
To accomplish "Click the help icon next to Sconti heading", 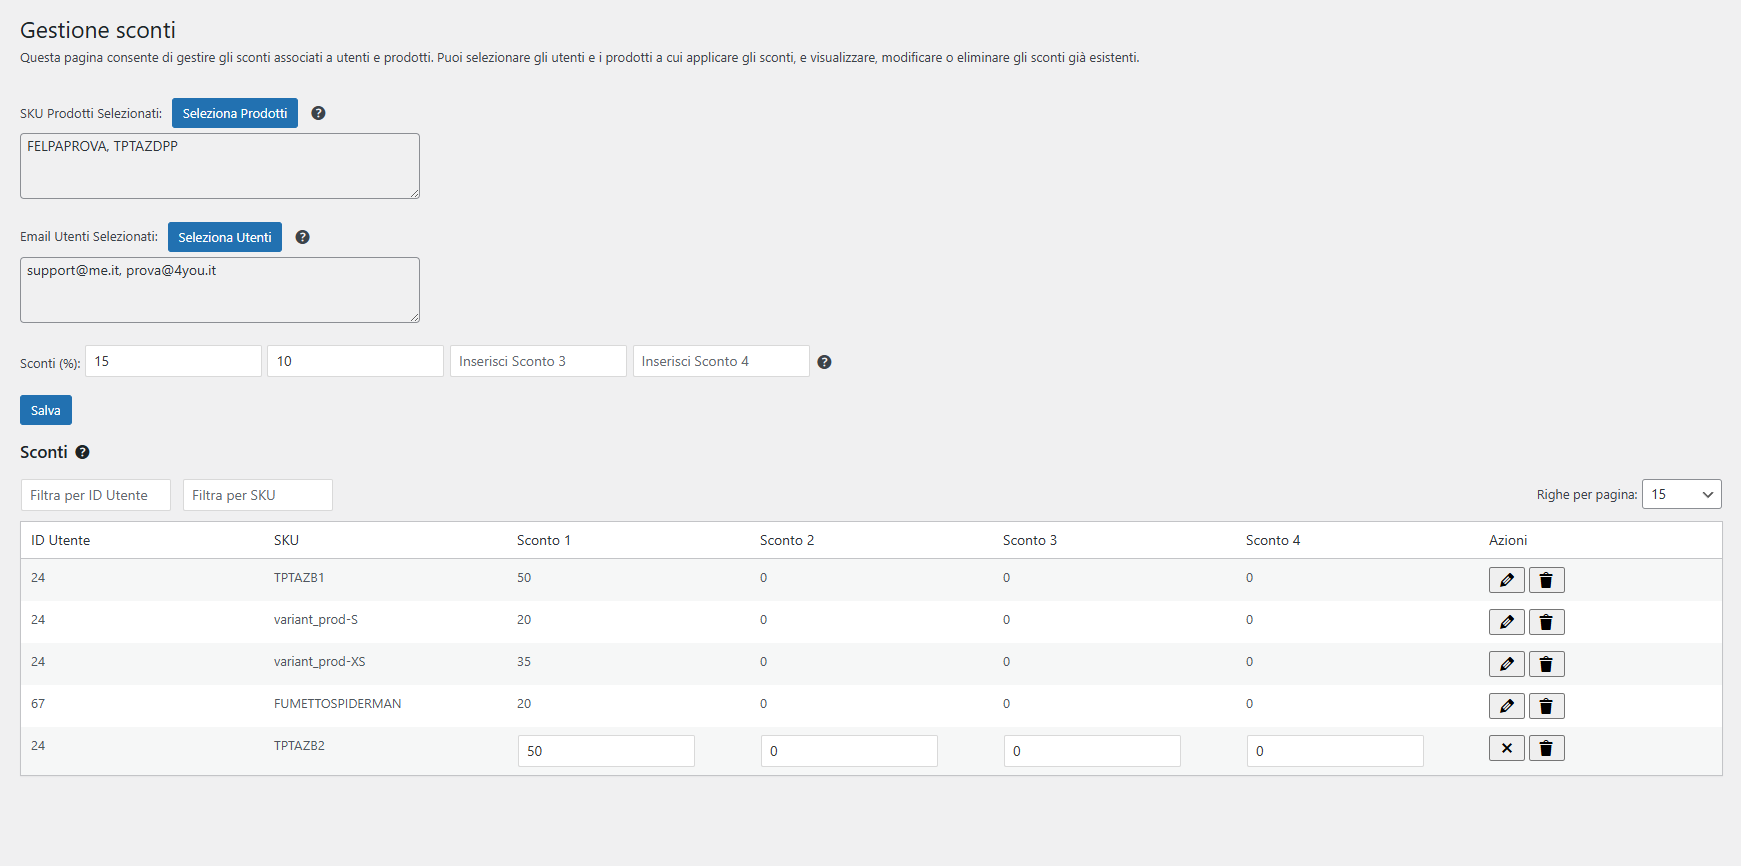I will 82,452.
